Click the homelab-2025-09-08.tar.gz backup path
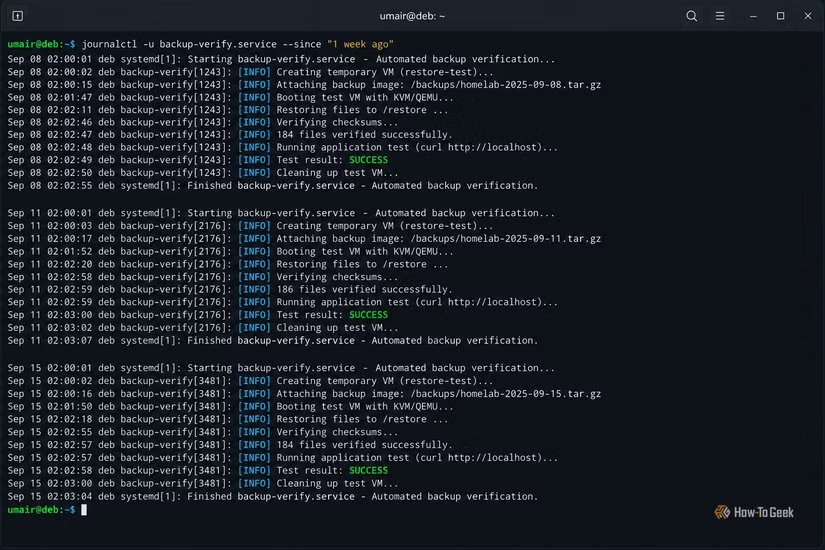 506,85
